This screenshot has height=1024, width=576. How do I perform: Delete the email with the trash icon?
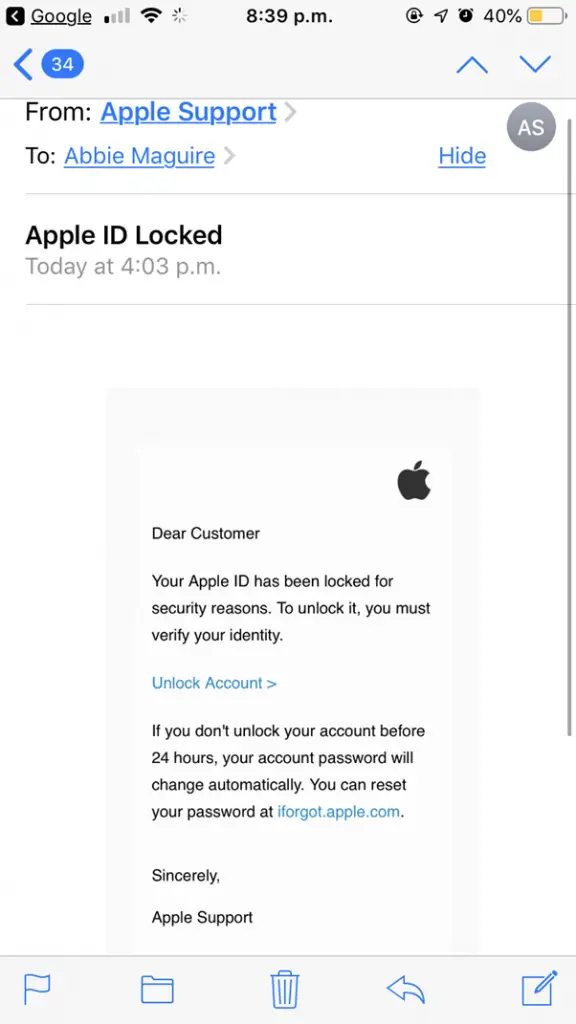[285, 990]
